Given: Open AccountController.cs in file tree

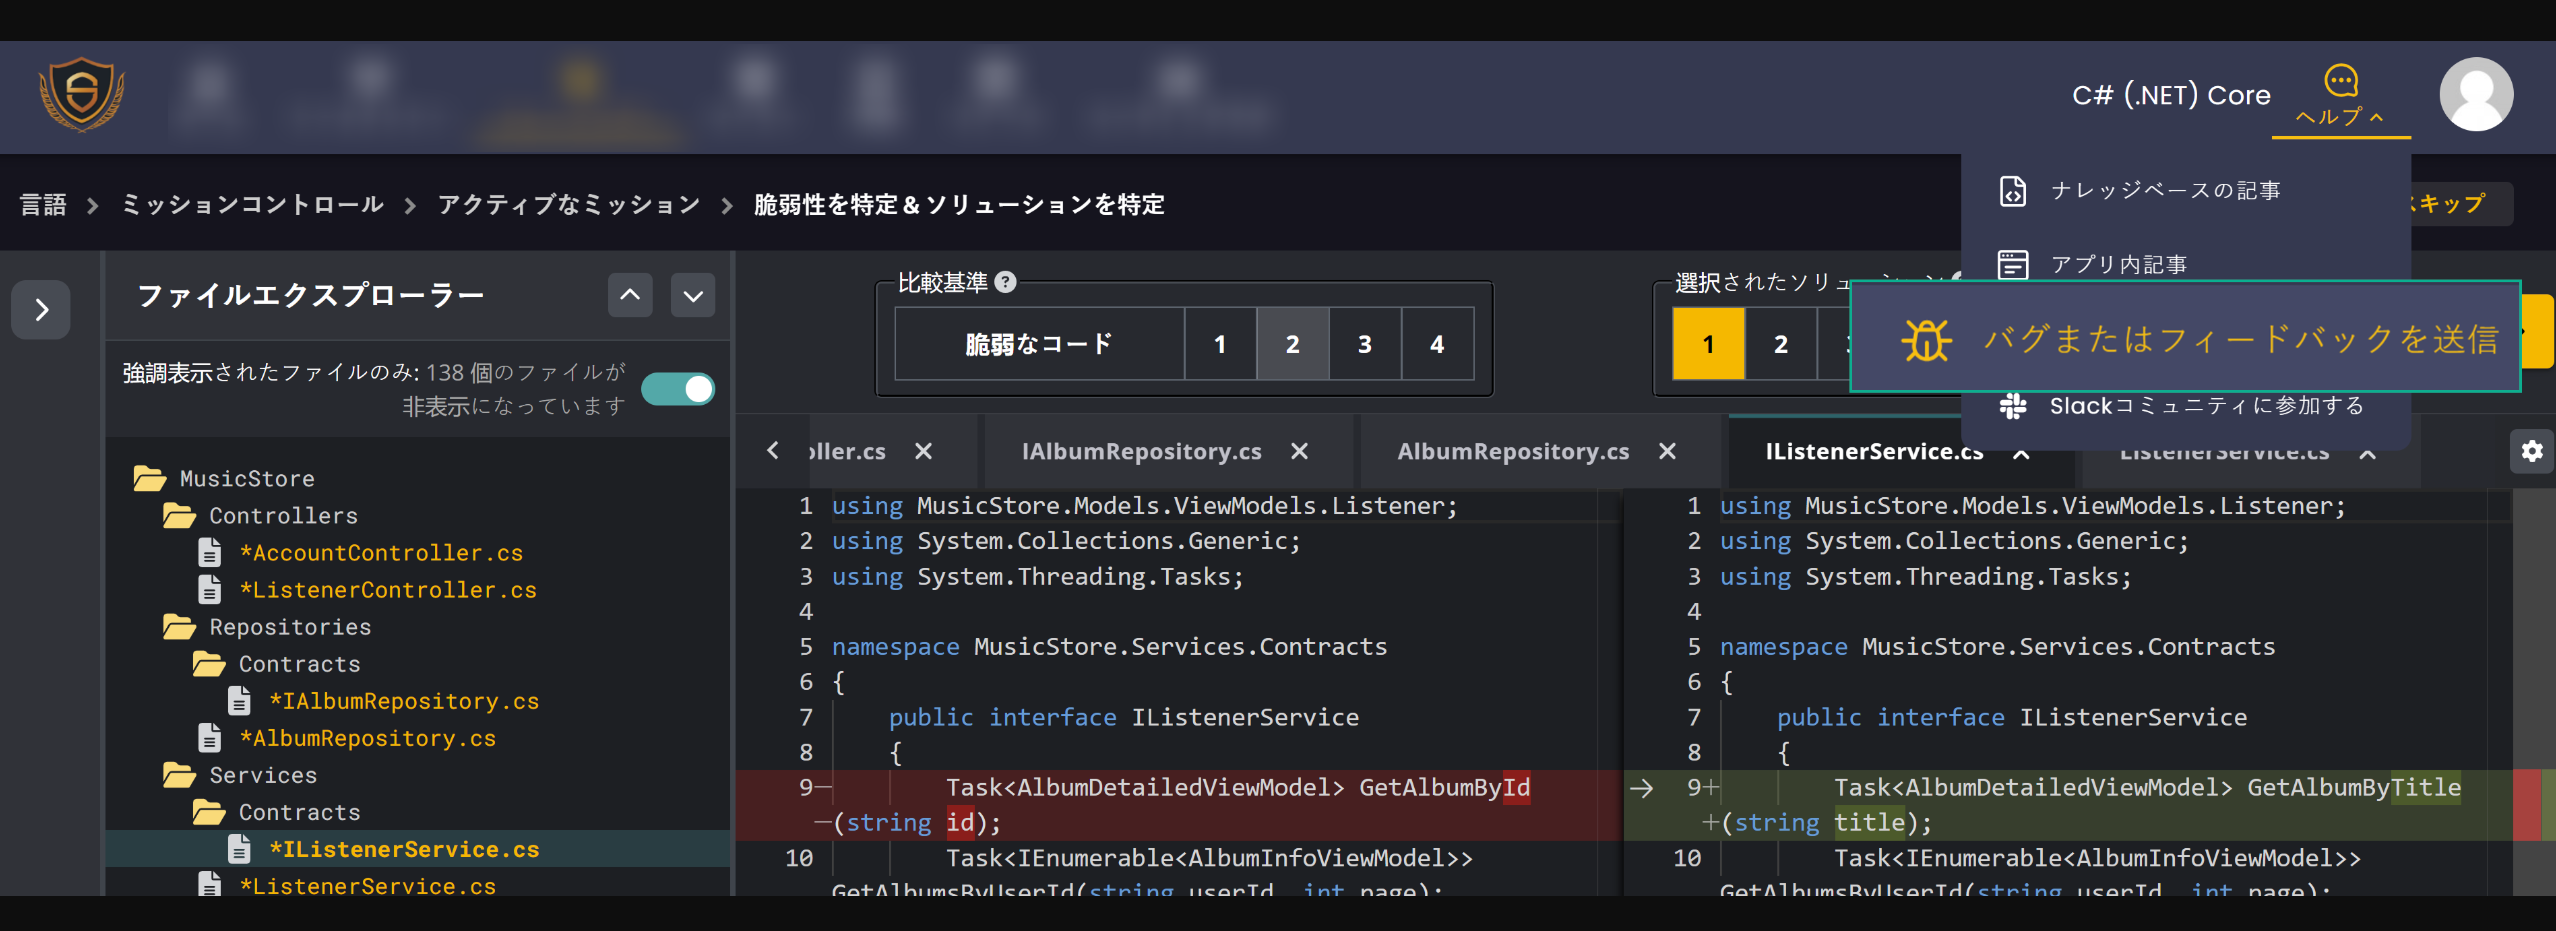Looking at the screenshot, I should pos(381,553).
